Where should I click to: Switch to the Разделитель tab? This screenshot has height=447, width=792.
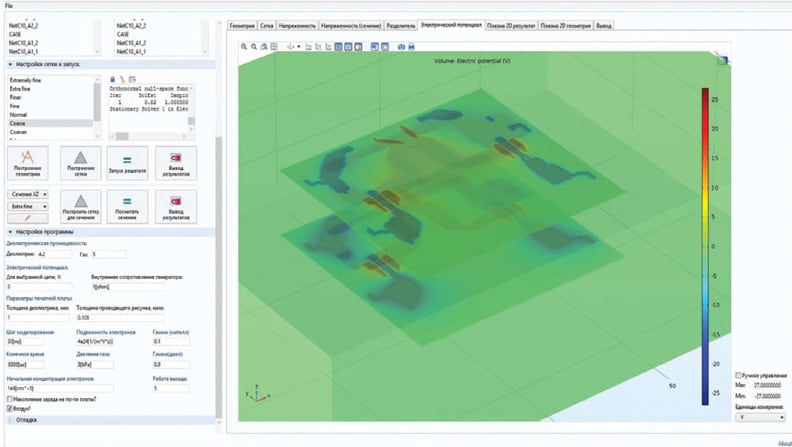[x=401, y=26]
